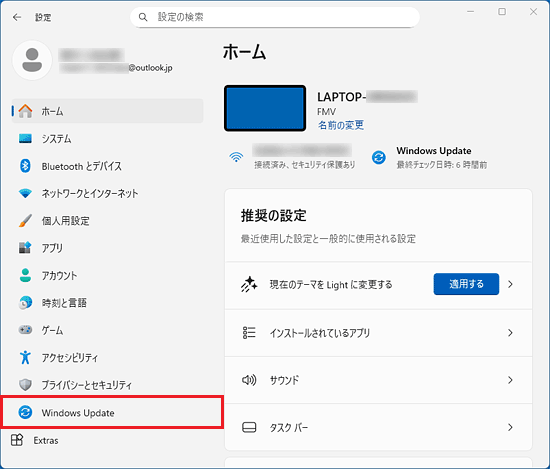The image size is (550, 469).
Task: Click the installed apps list icon
Action: tap(249, 333)
